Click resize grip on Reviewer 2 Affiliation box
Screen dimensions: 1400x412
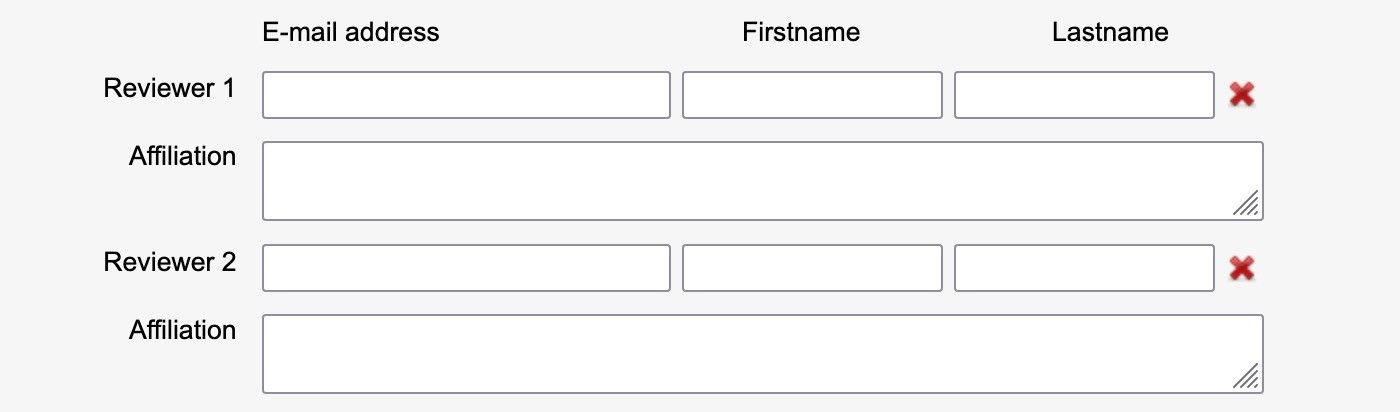tap(1246, 378)
